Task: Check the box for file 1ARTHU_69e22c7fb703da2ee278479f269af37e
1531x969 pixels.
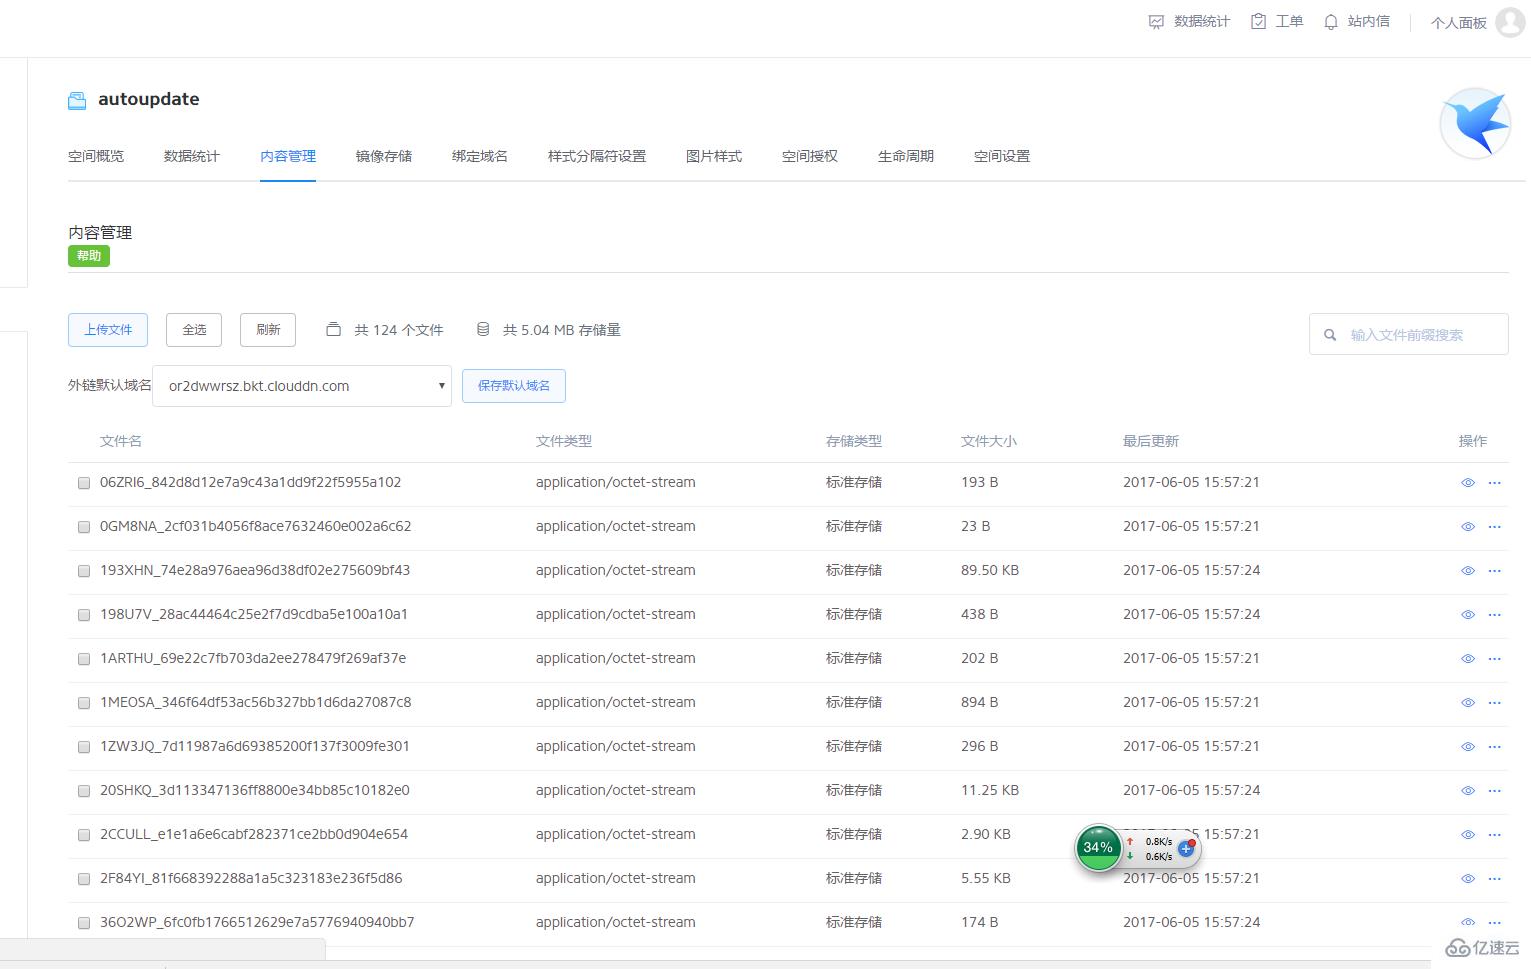Action: (84, 659)
